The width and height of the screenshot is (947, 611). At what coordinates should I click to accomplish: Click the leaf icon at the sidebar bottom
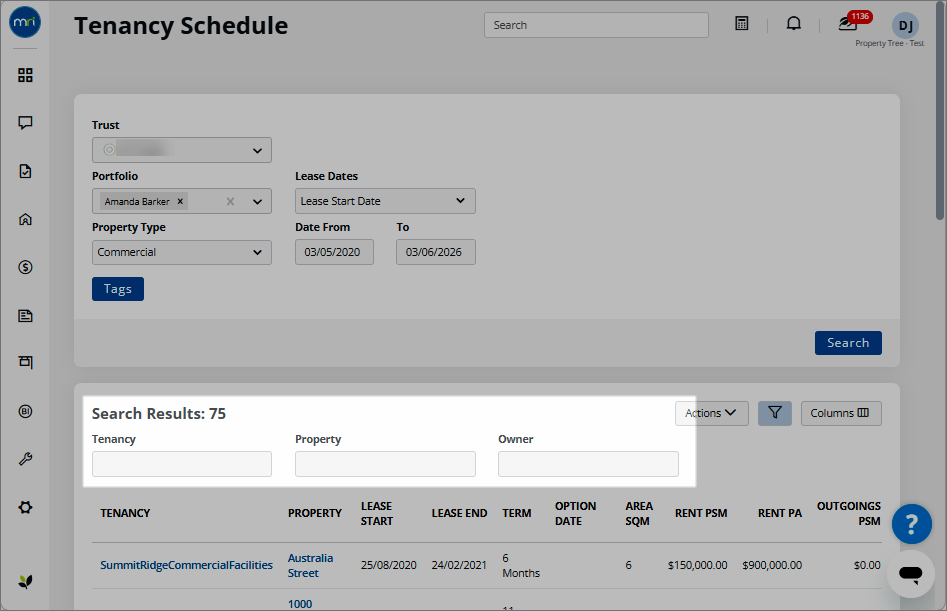(25, 581)
